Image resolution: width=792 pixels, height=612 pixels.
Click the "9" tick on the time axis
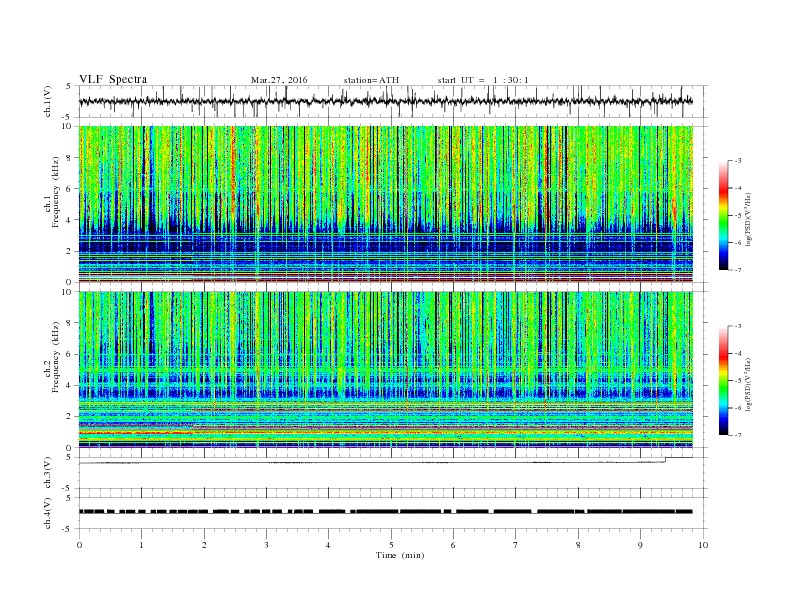(640, 545)
